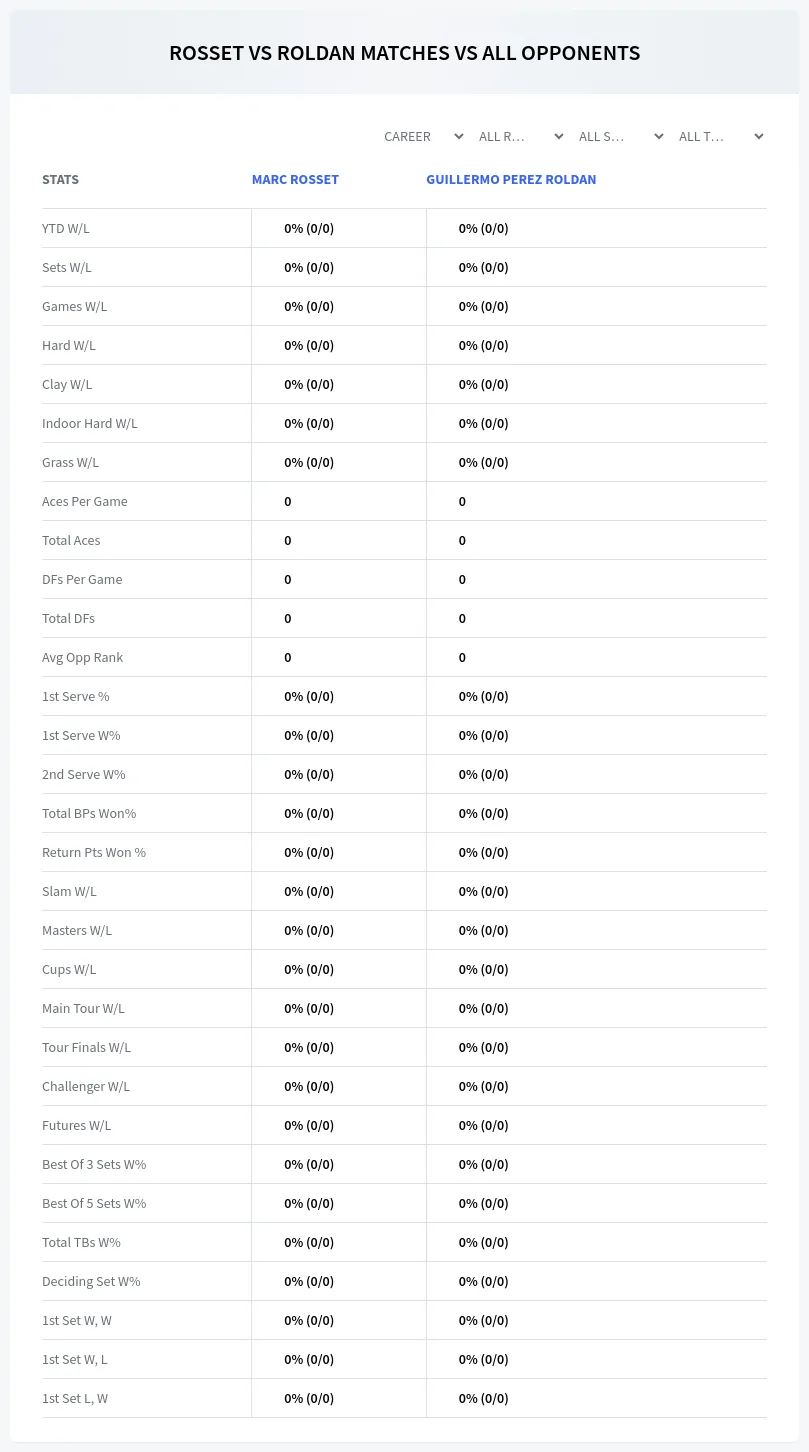
Task: Select Rosset's Slam W/L value
Action: click(309, 891)
